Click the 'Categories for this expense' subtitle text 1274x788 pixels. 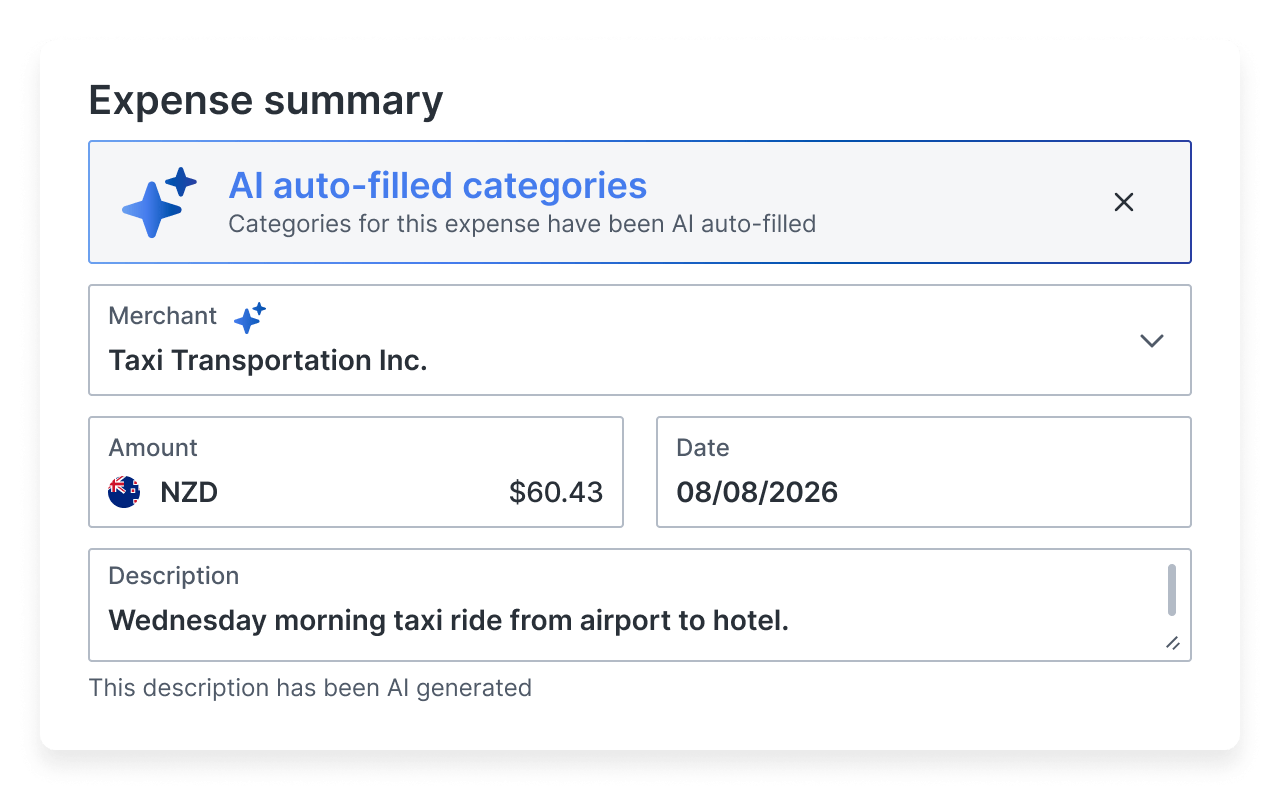(x=522, y=224)
